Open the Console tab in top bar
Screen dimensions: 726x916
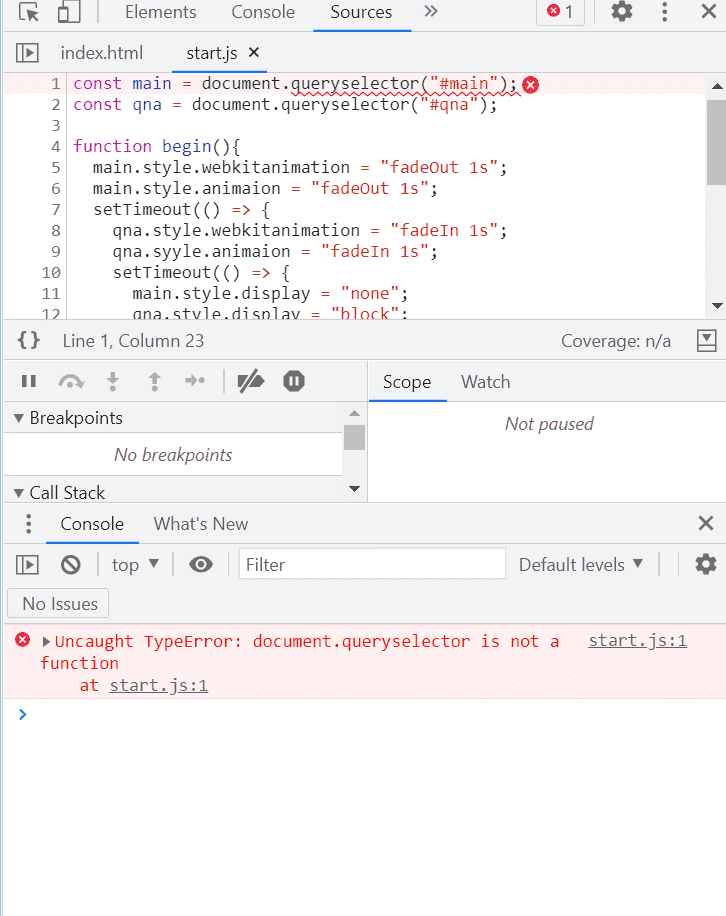263,12
